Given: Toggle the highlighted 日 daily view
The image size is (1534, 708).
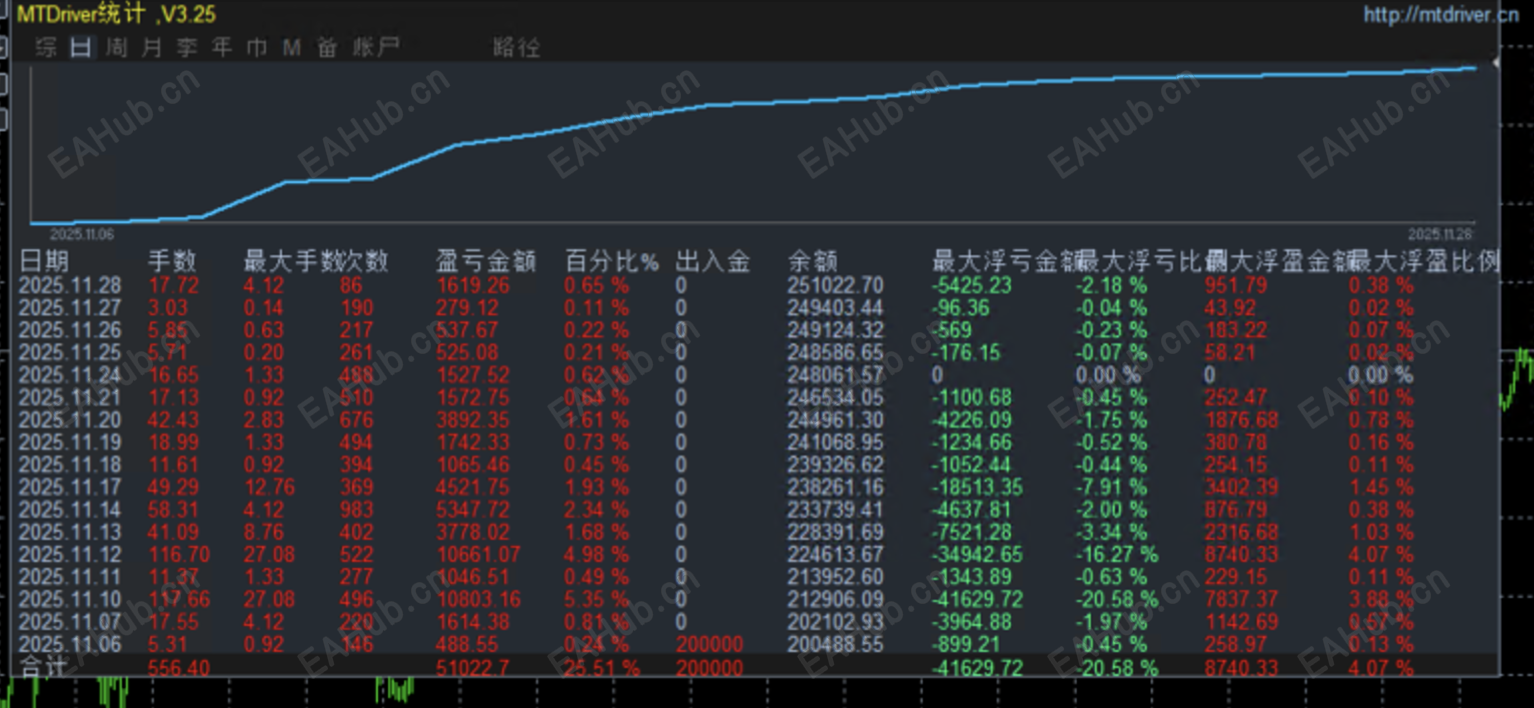Looking at the screenshot, I should 81,47.
